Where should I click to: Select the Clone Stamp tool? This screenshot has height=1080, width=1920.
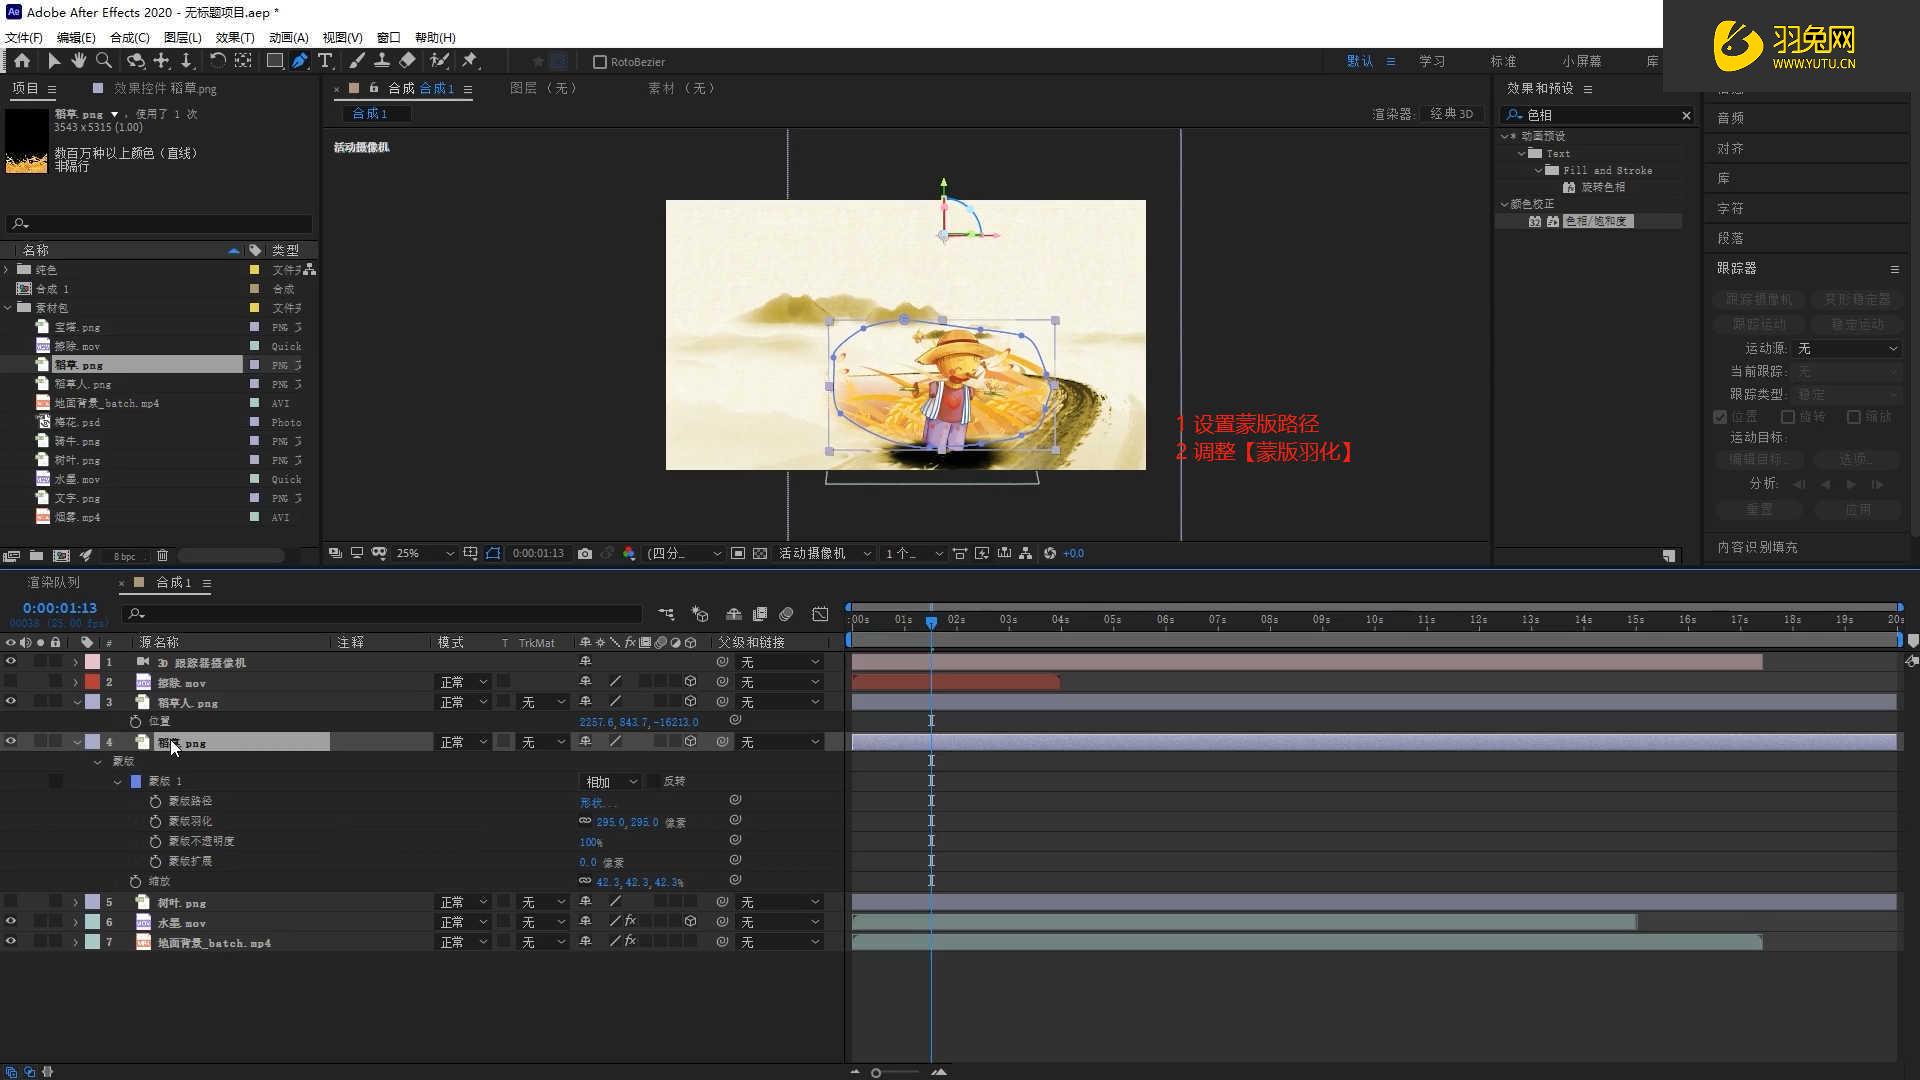381,61
